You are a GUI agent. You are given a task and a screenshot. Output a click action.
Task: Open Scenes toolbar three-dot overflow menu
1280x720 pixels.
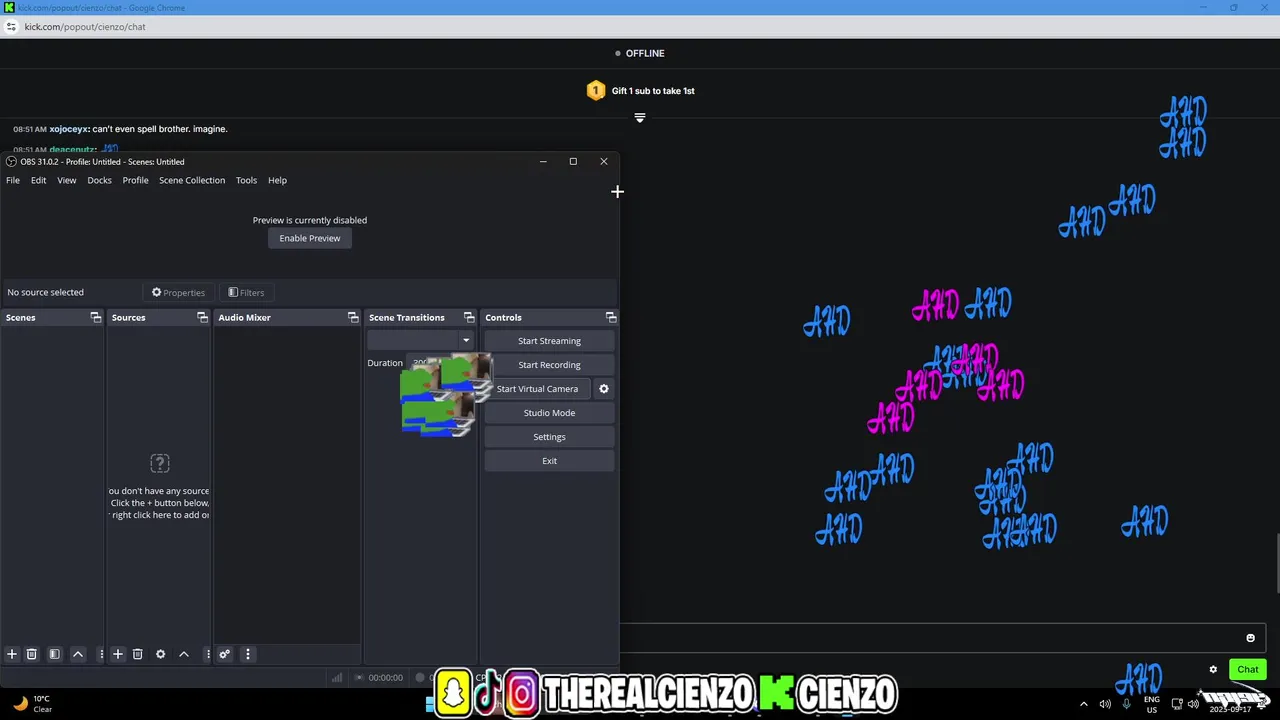coord(101,654)
